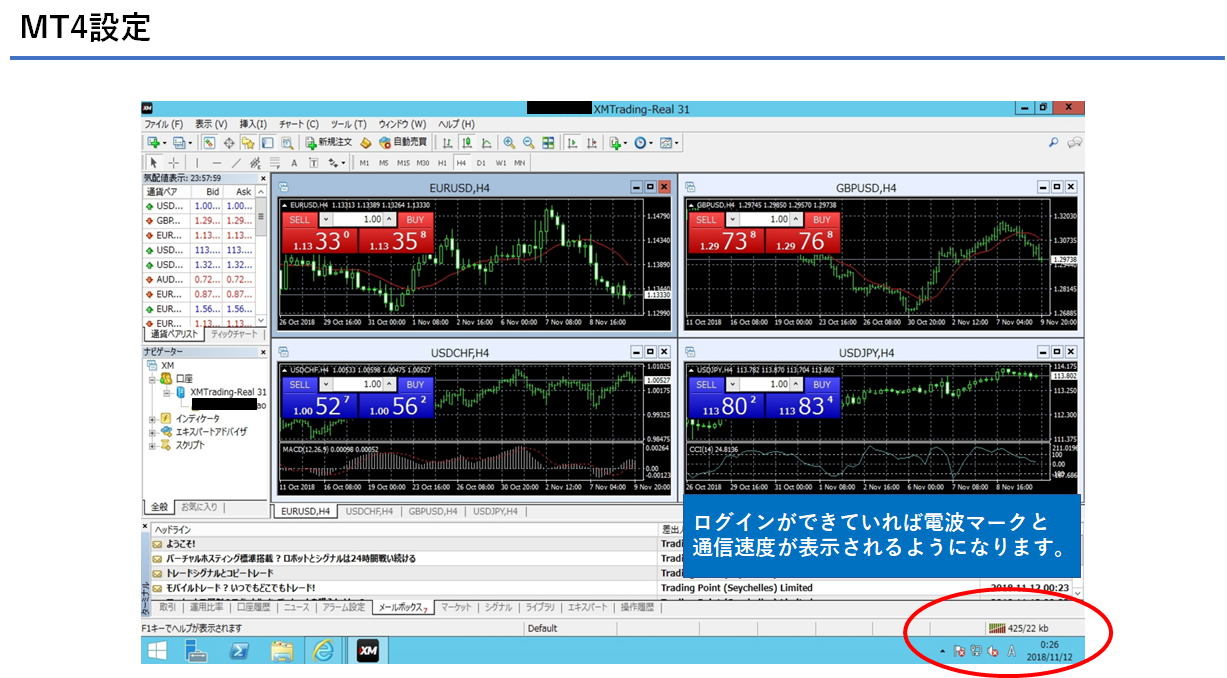Open the 口座履歴 terminal tab
Image resolution: width=1227 pixels, height=678 pixels.
253,607
